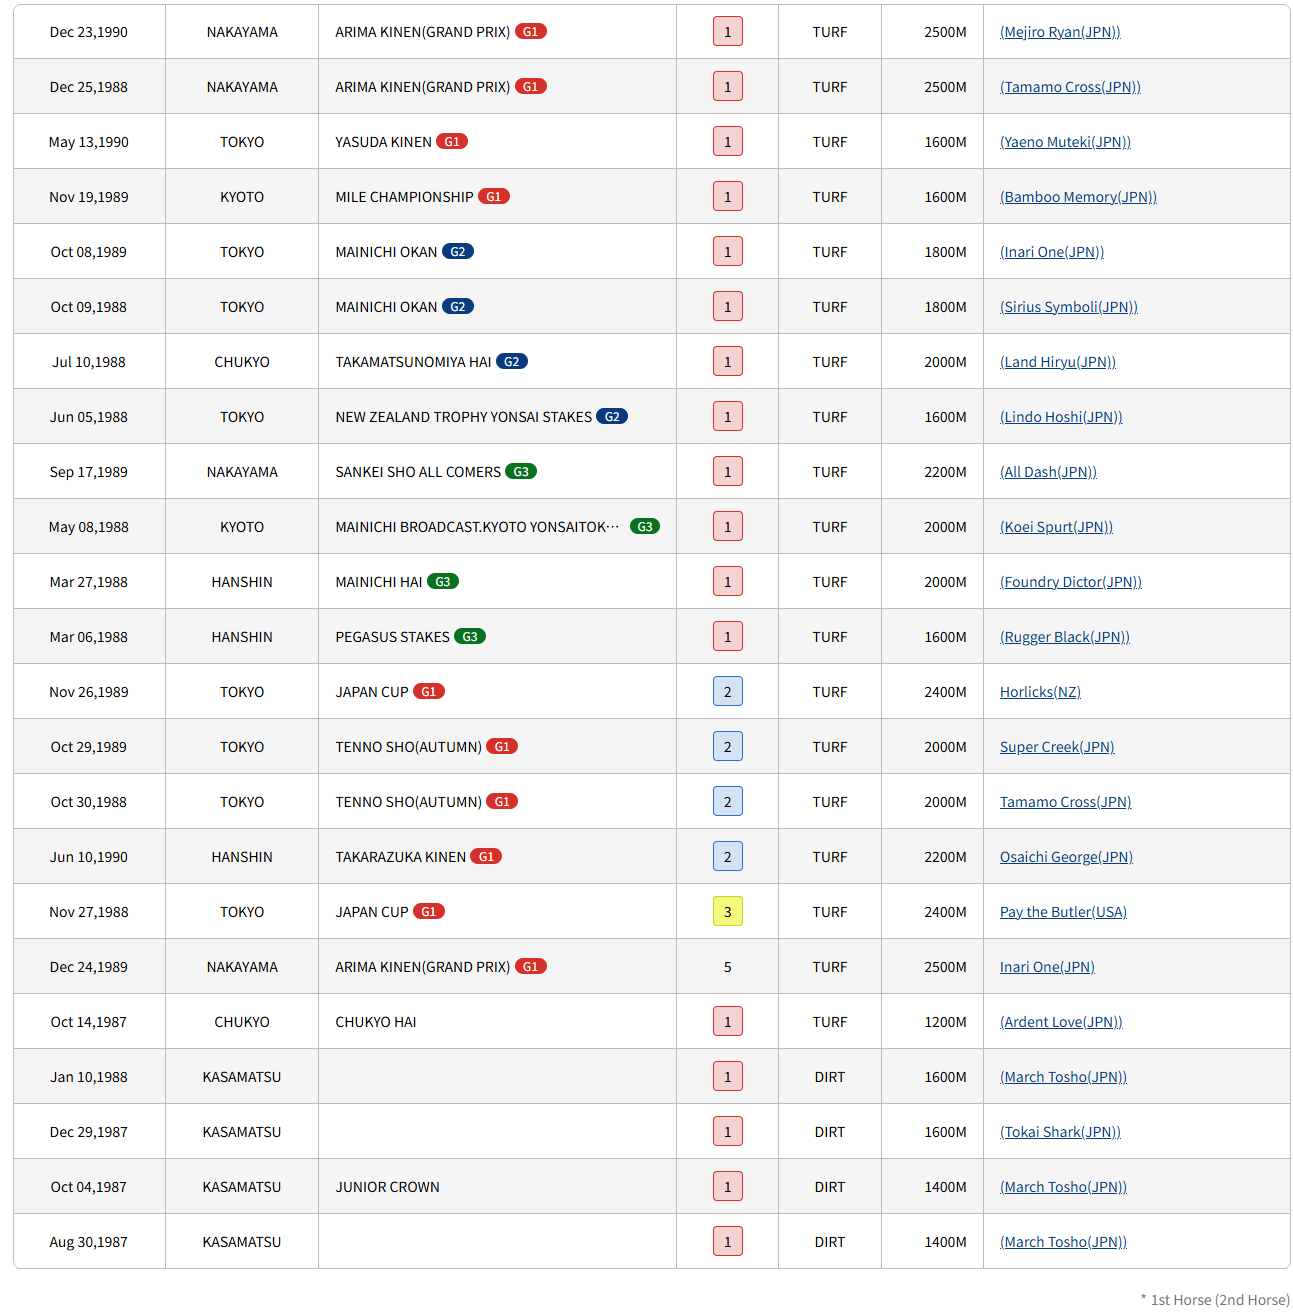The height and width of the screenshot is (1312, 1293).
Task: Select the JUNIOR CROWN race name
Action: 388,1187
